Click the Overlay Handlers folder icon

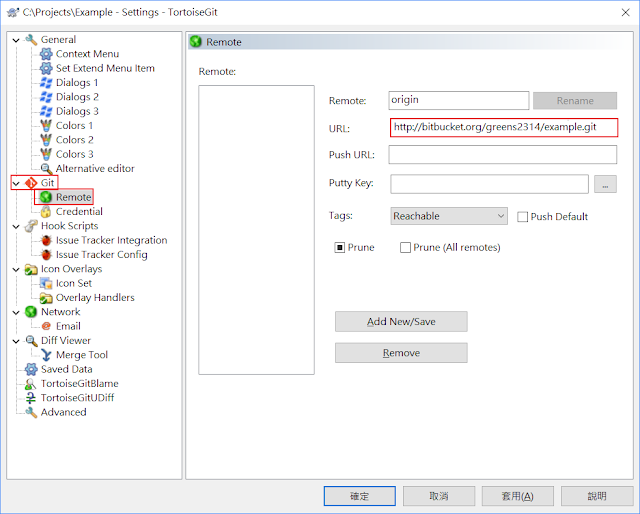[46, 298]
